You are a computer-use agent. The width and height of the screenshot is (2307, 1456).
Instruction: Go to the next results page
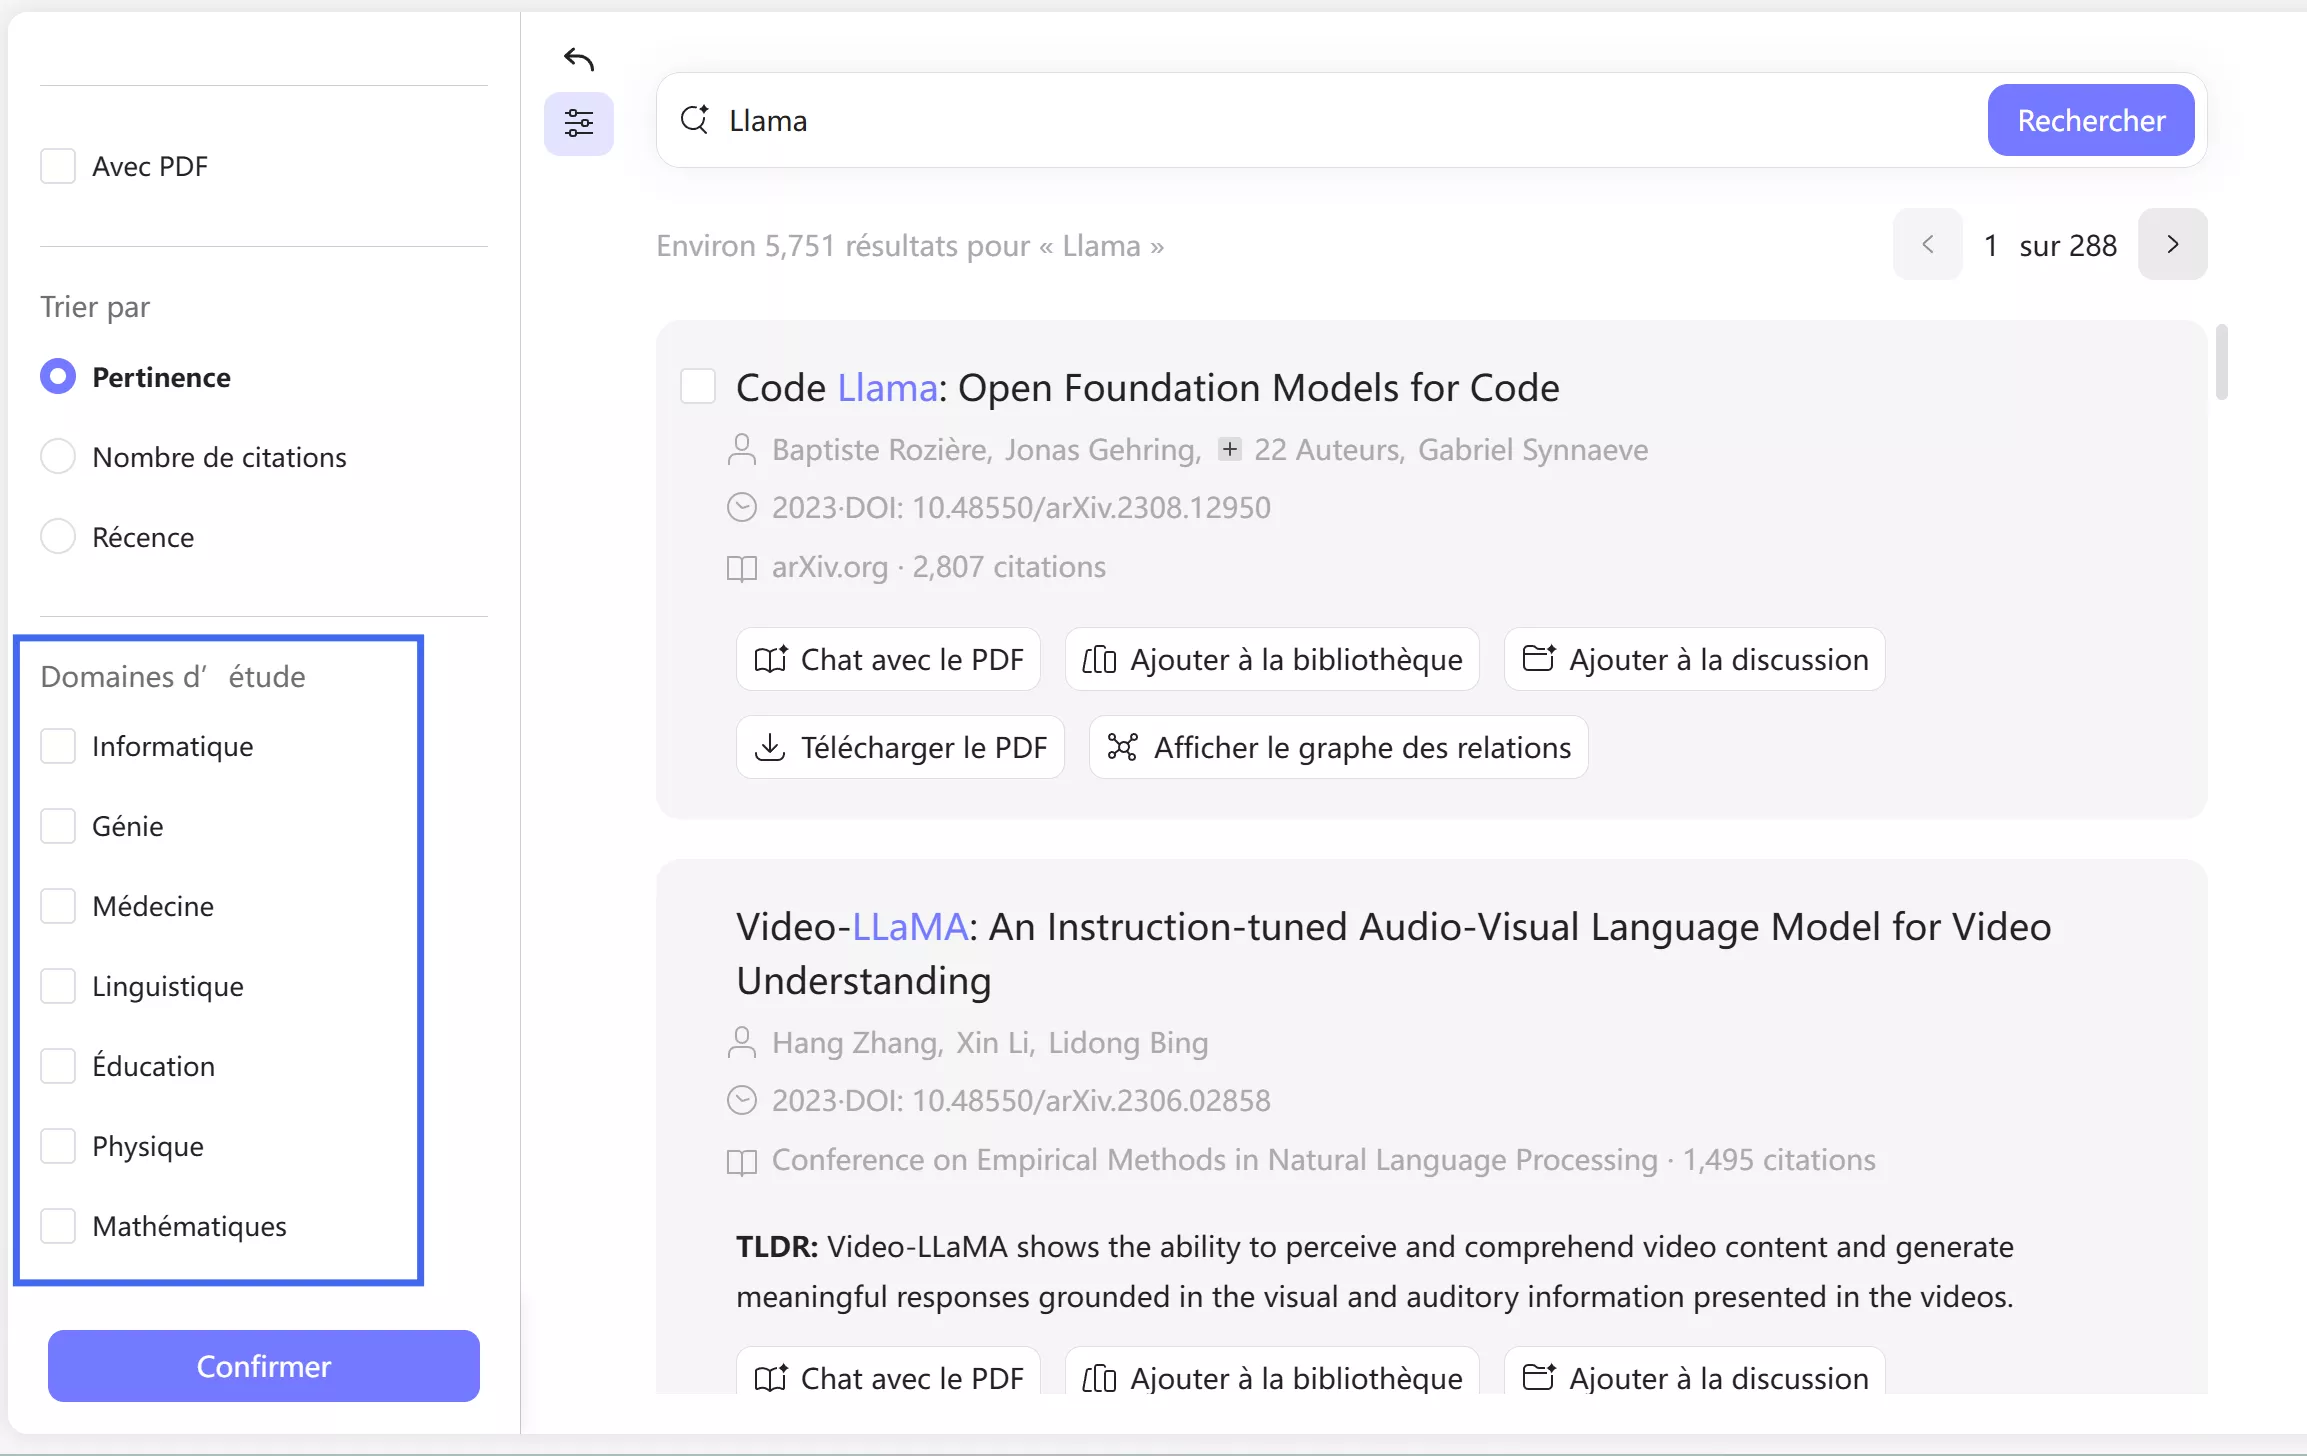tap(2172, 245)
